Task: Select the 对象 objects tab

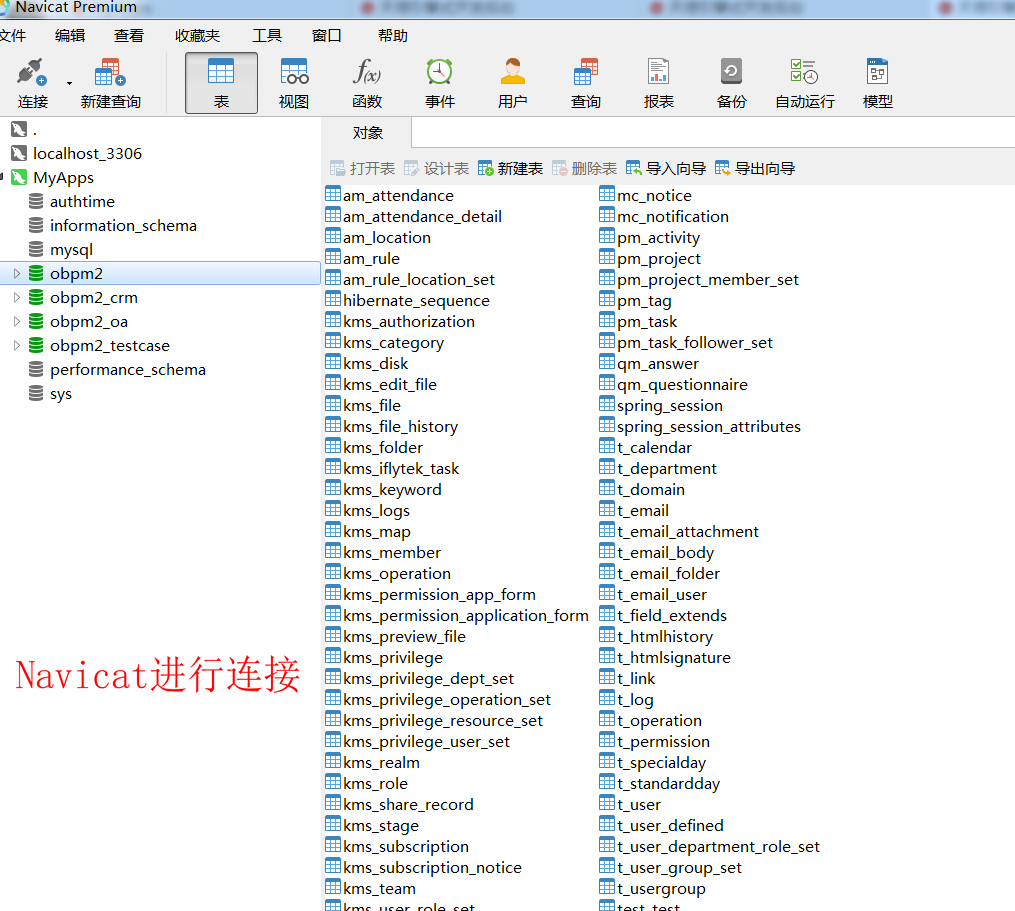Action: (367, 133)
